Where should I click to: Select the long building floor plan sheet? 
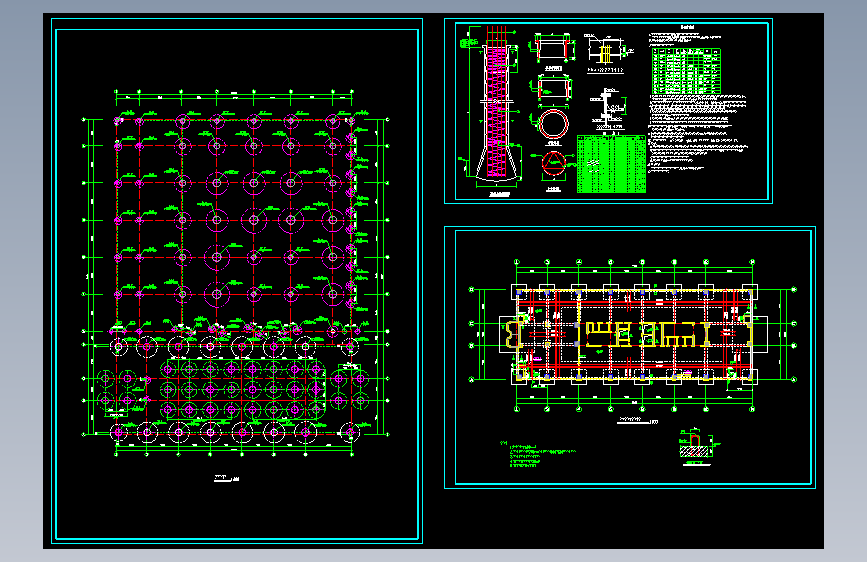tap(630, 357)
